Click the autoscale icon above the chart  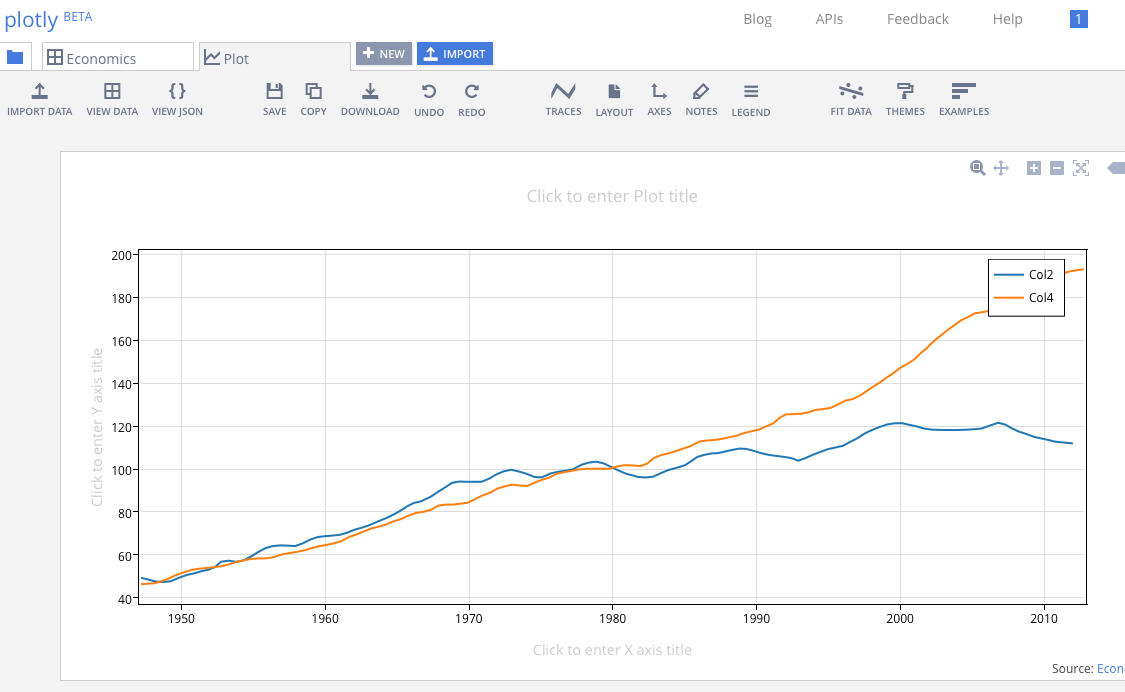(x=1081, y=168)
